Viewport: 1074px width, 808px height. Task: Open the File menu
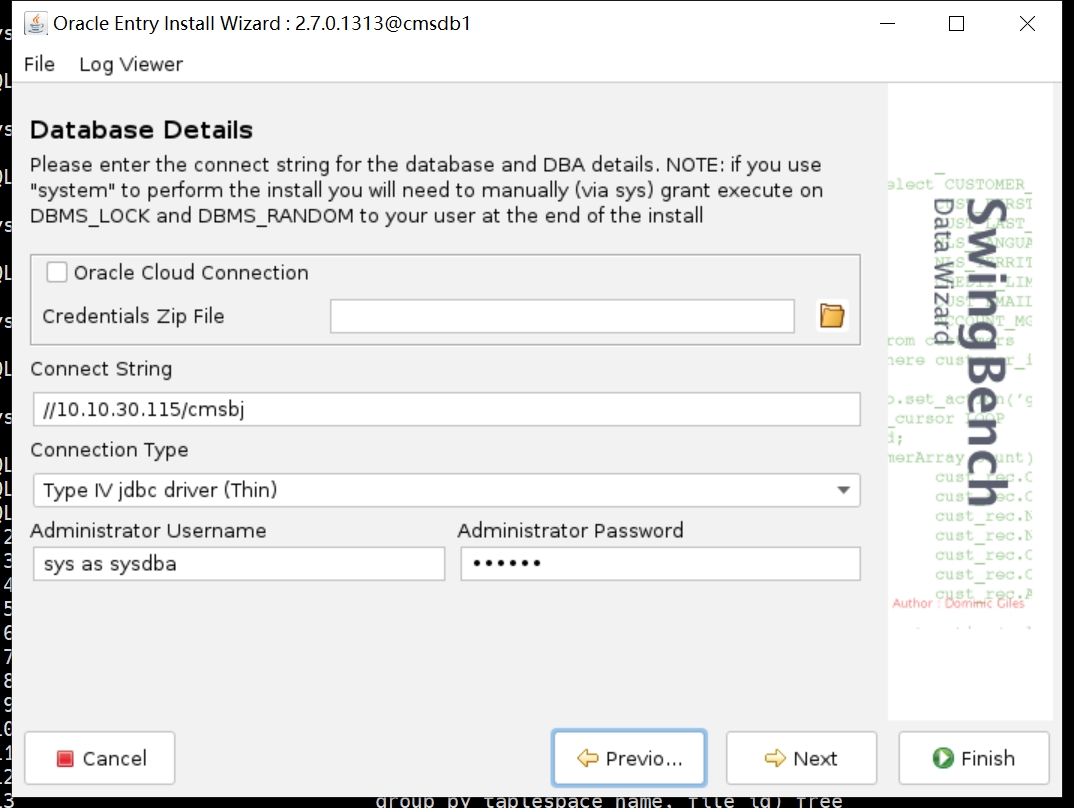tap(39, 64)
